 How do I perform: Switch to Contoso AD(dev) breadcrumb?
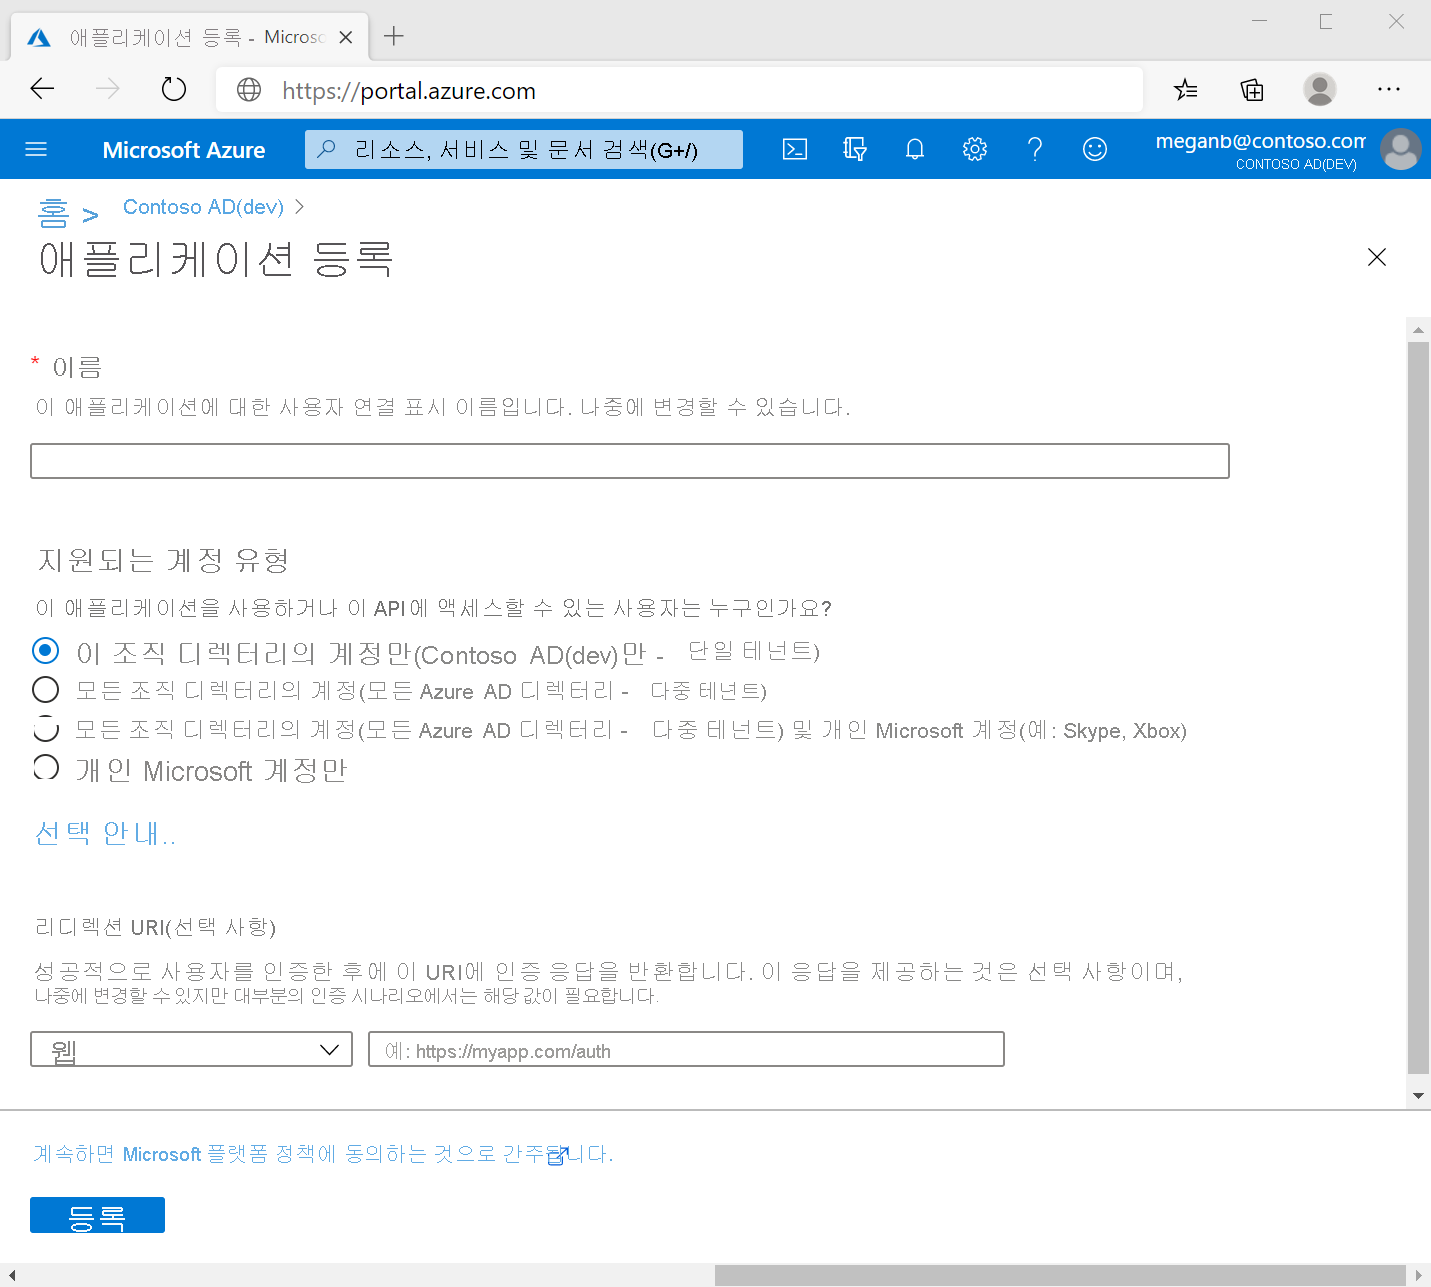pos(203,207)
